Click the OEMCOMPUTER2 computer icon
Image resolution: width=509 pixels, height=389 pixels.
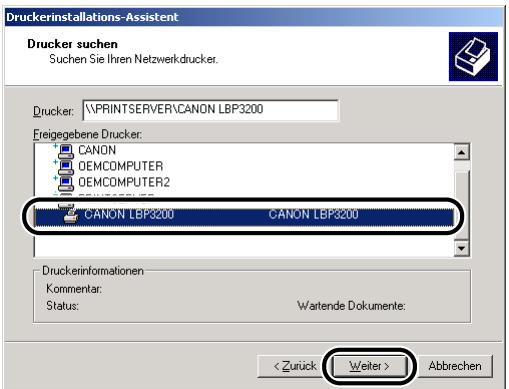pos(66,183)
